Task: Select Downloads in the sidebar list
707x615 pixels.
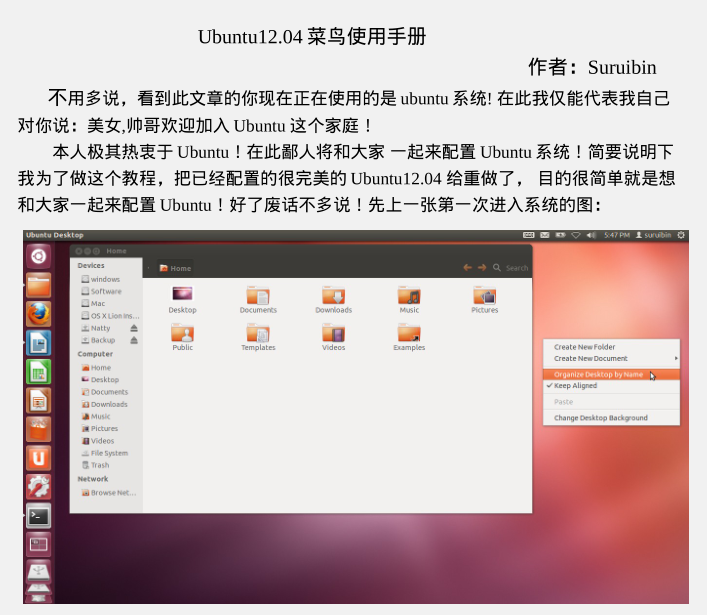Action: (x=106, y=404)
